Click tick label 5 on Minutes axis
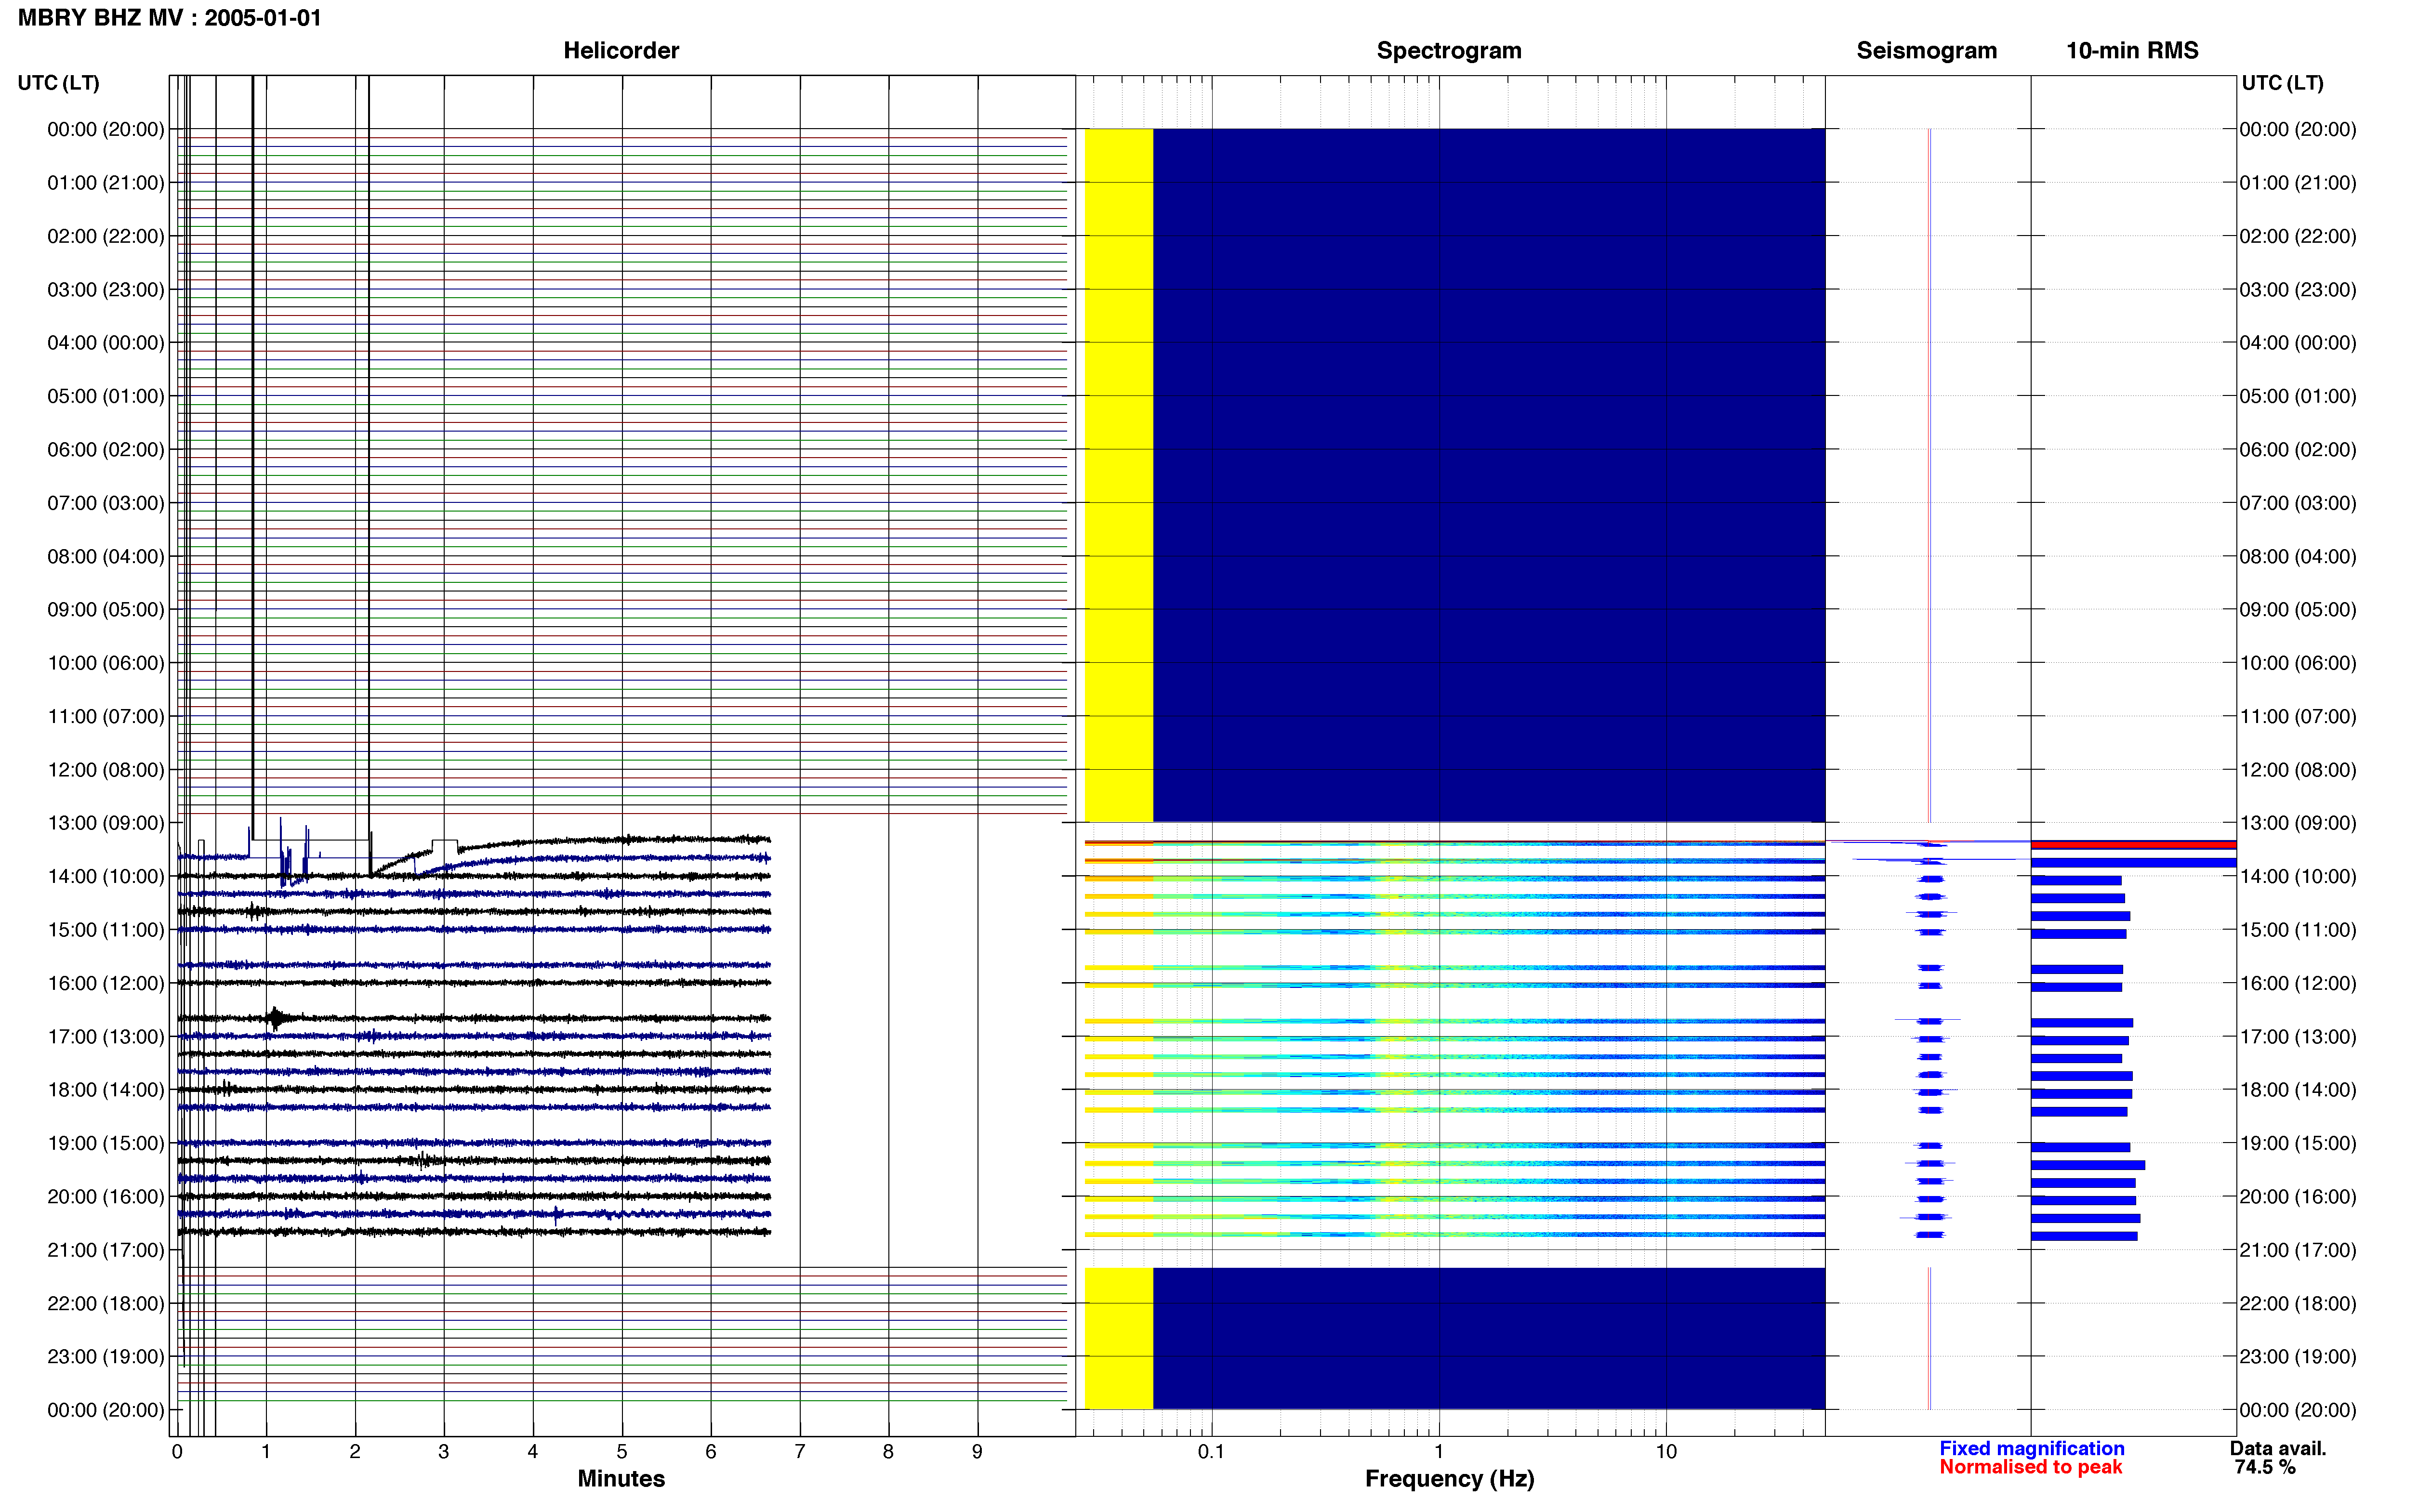The image size is (2418, 1512). (x=622, y=1452)
